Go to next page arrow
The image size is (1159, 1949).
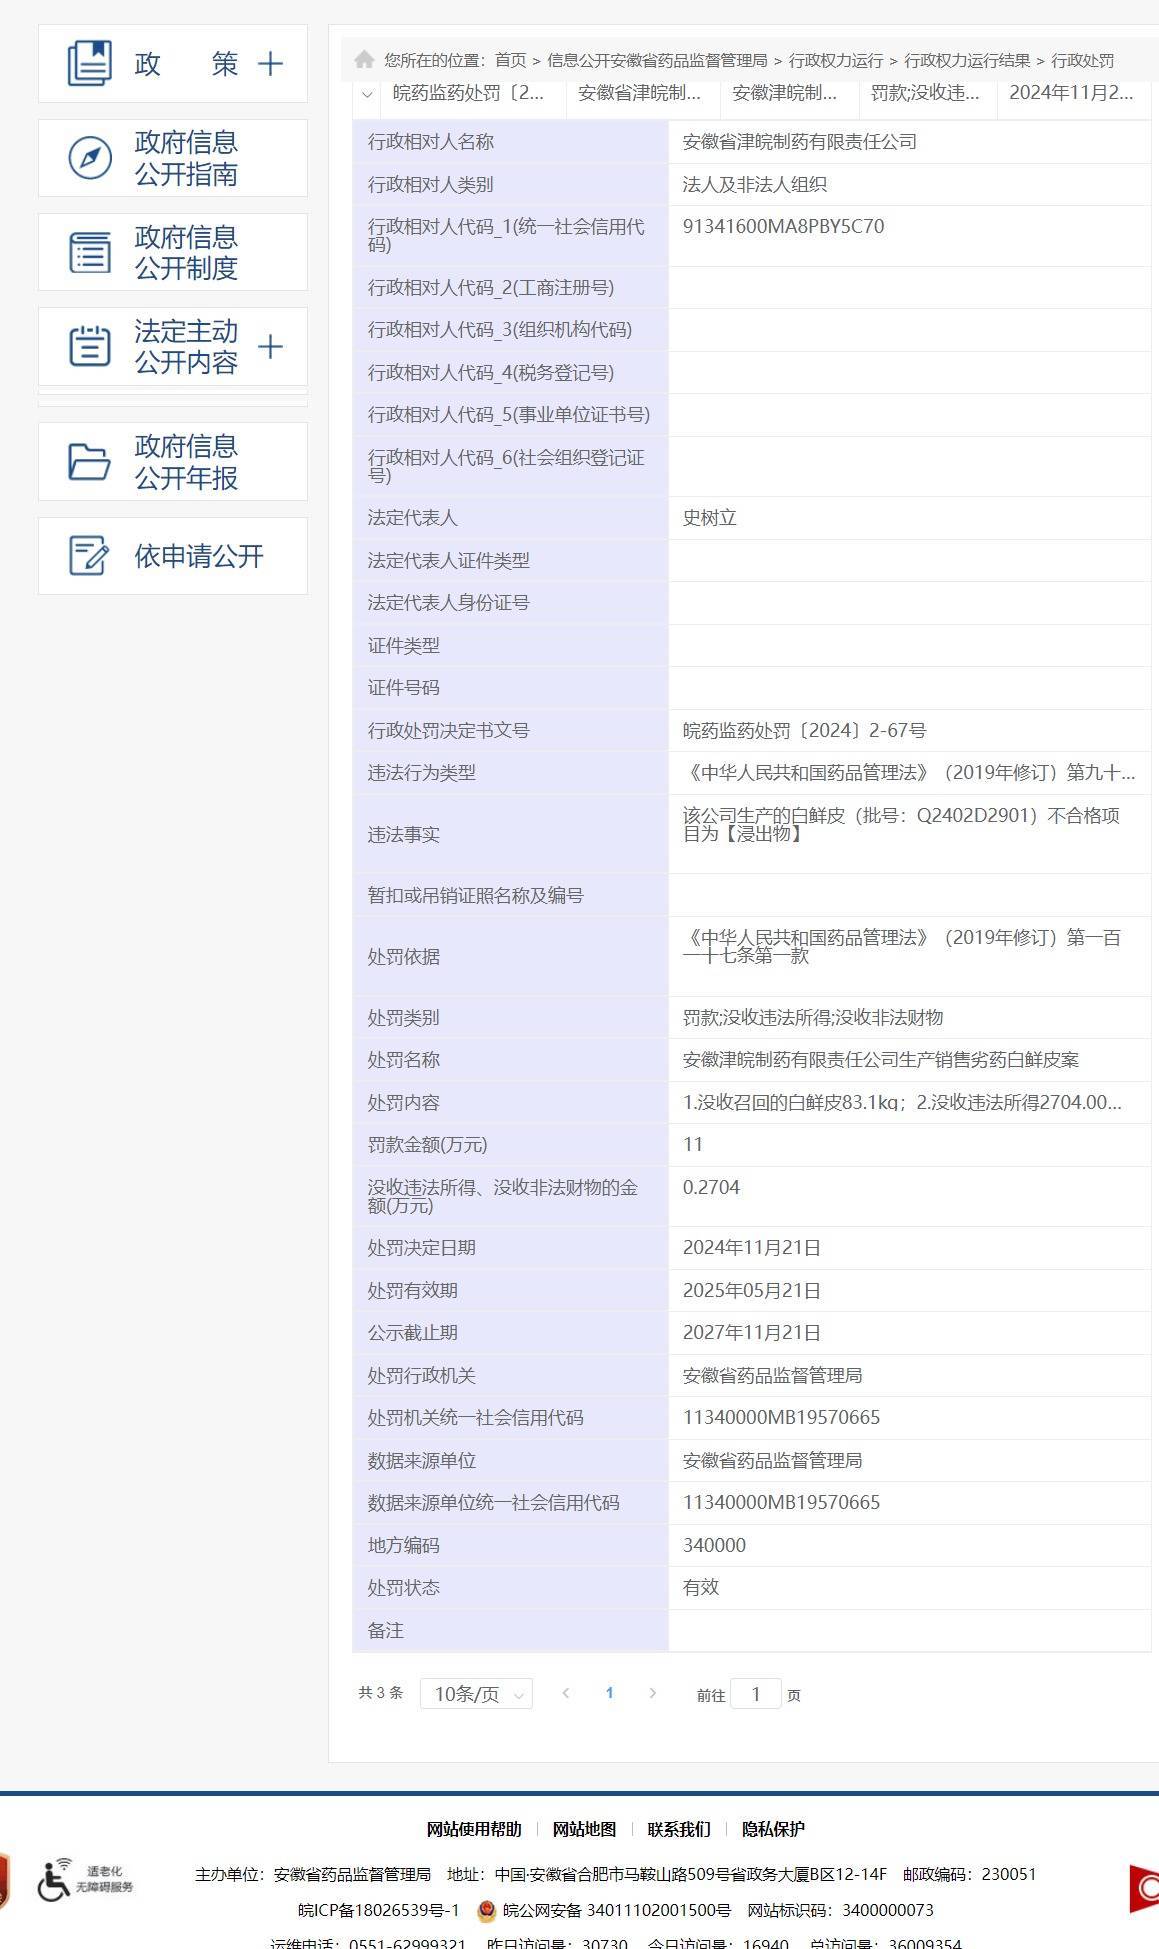653,1693
